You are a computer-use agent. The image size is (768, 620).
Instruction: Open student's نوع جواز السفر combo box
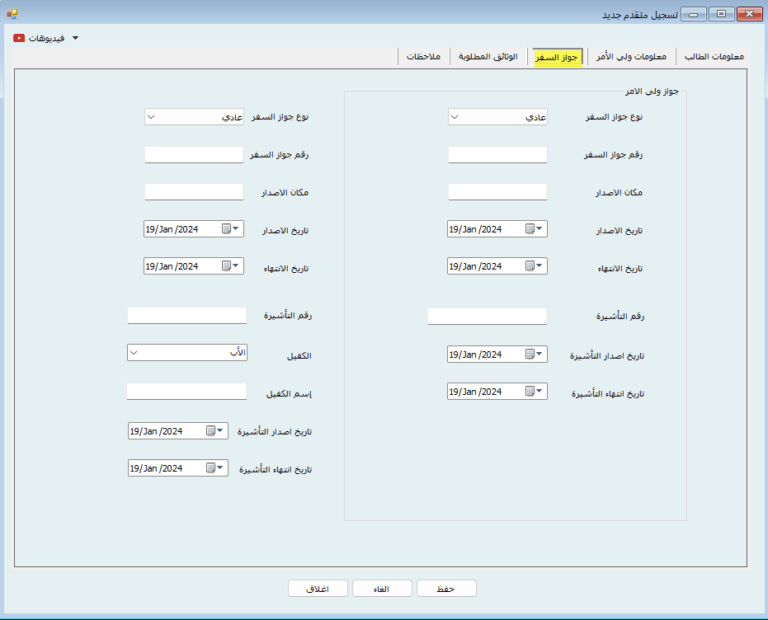[194, 117]
